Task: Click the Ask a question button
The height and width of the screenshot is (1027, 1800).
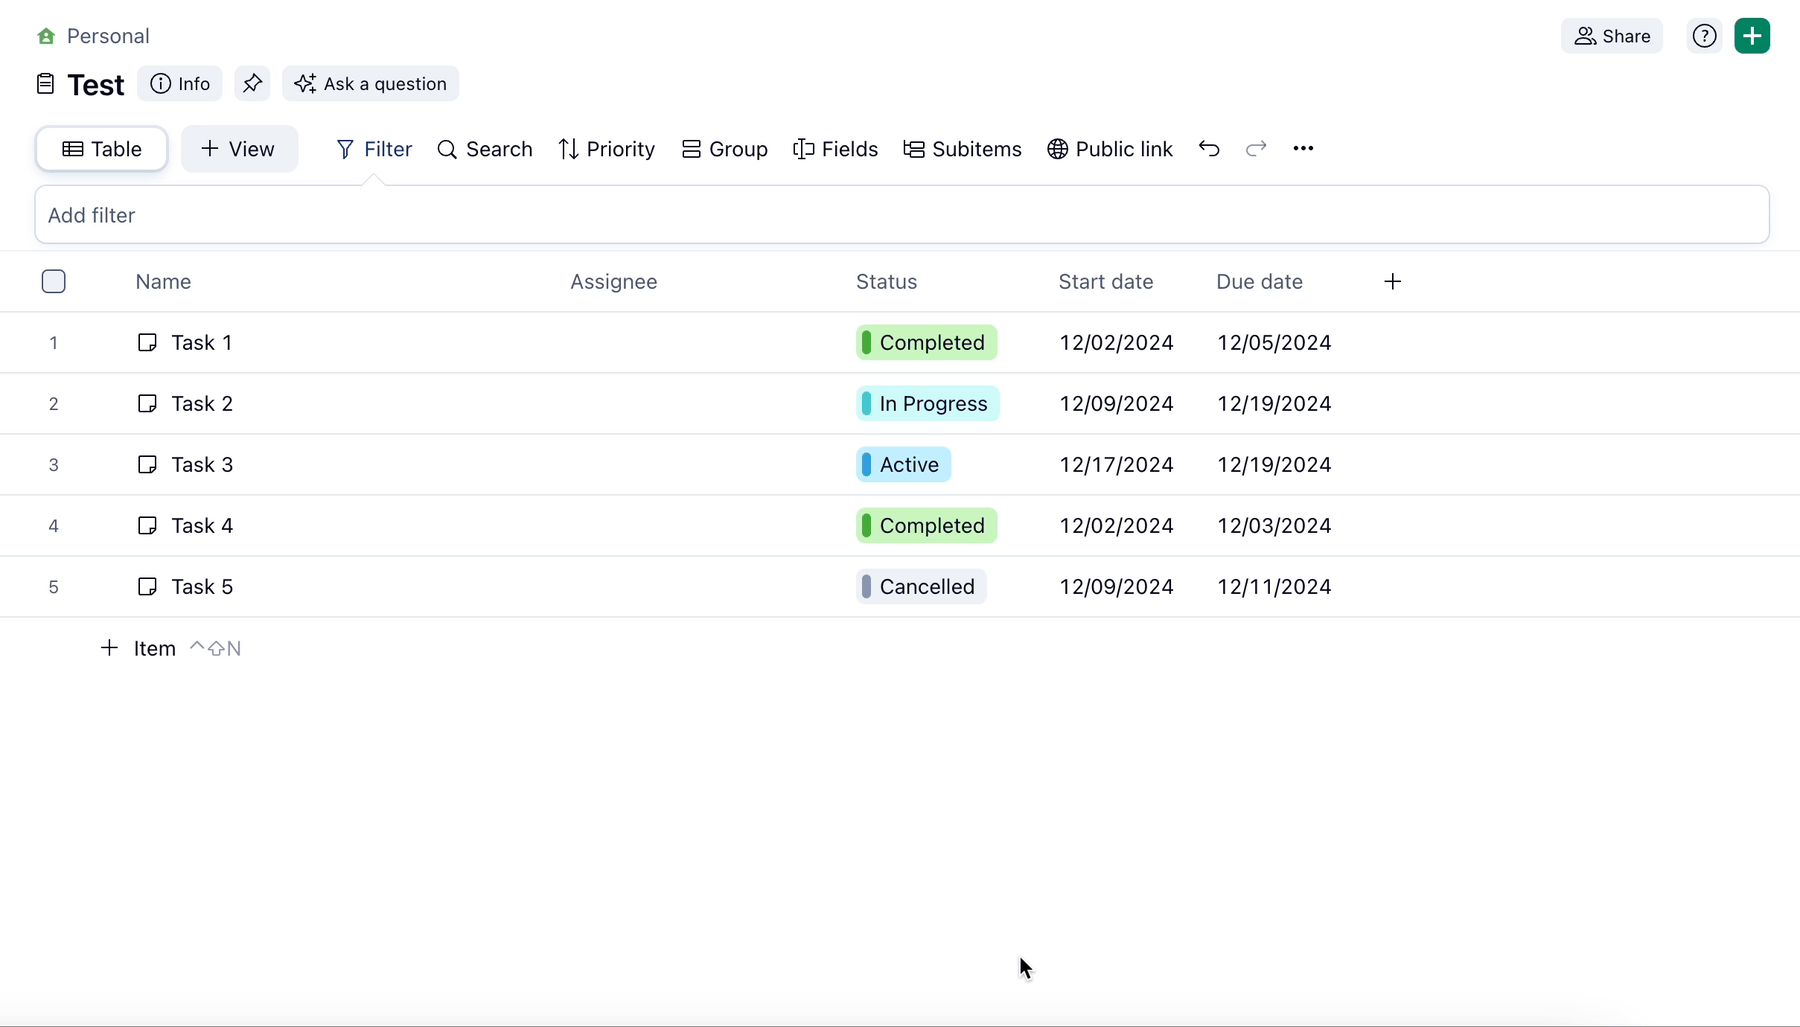Action: 371,84
